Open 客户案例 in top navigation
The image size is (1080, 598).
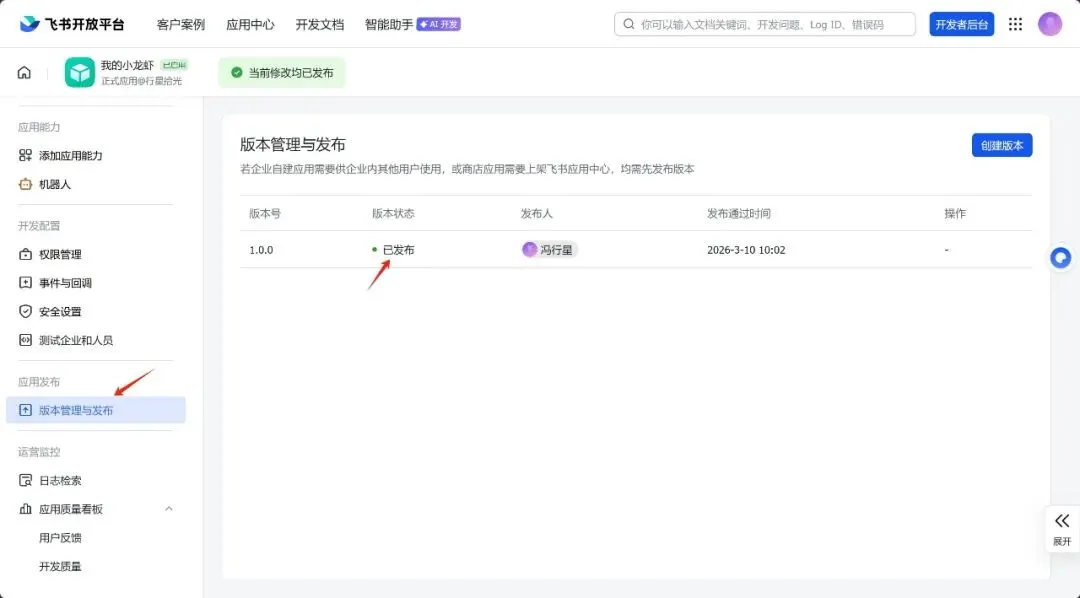(180, 24)
